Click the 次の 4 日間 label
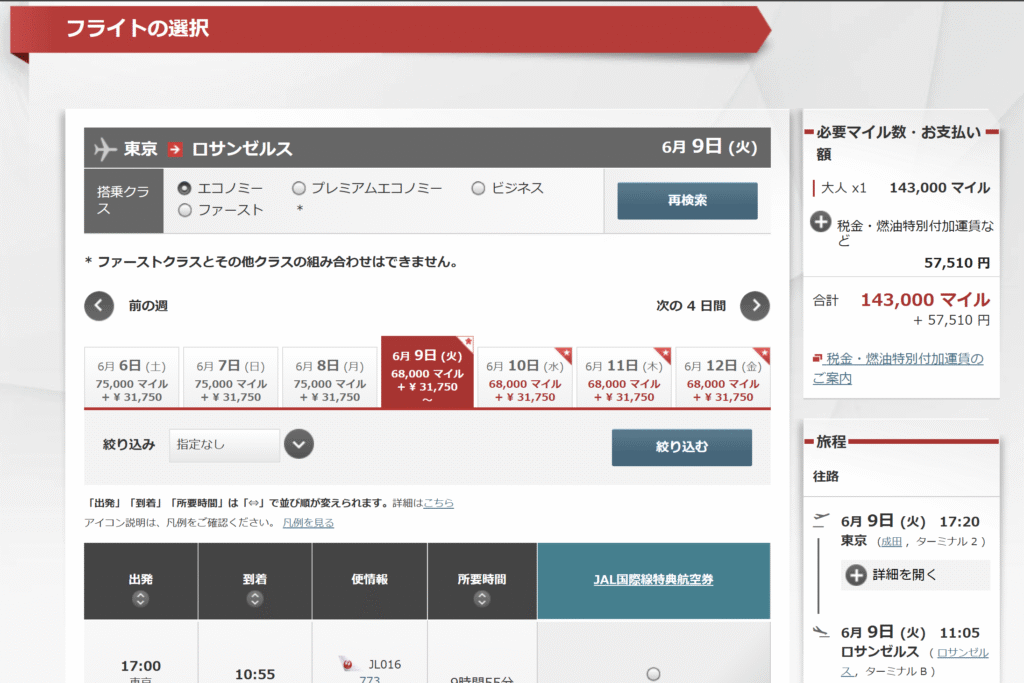Screen dimensions: 1024x683 [691, 306]
